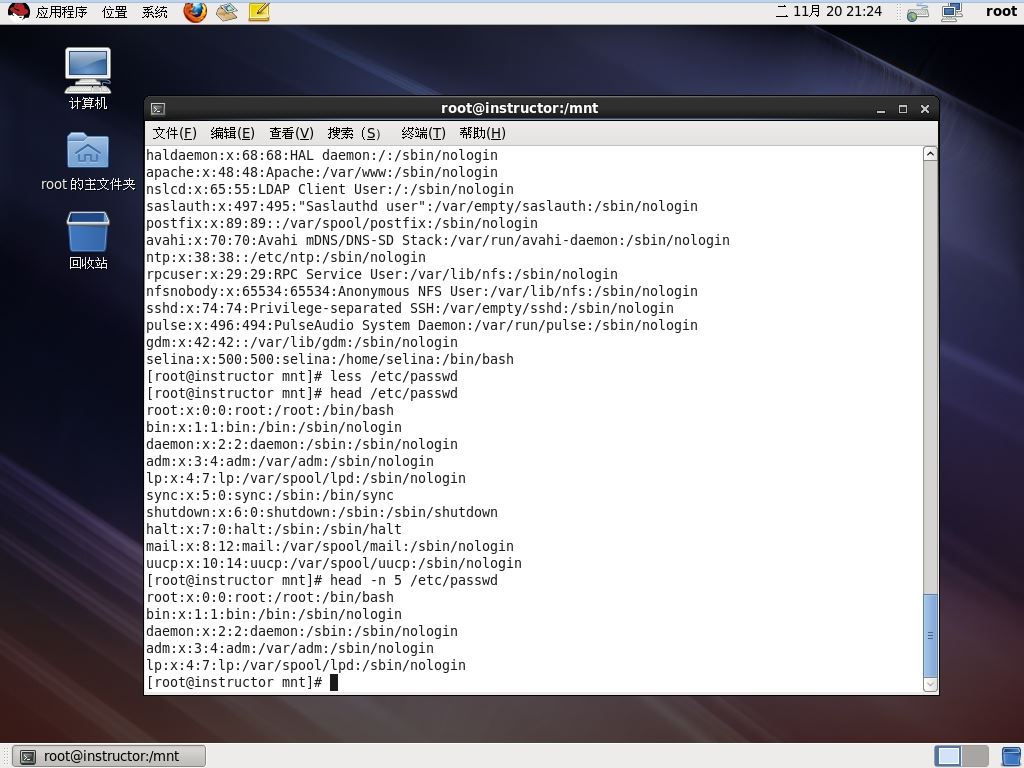Screen dimensions: 1024x768
Task: Click the 'head -n 5 /etc/passwd' command line
Action: tap(322, 580)
